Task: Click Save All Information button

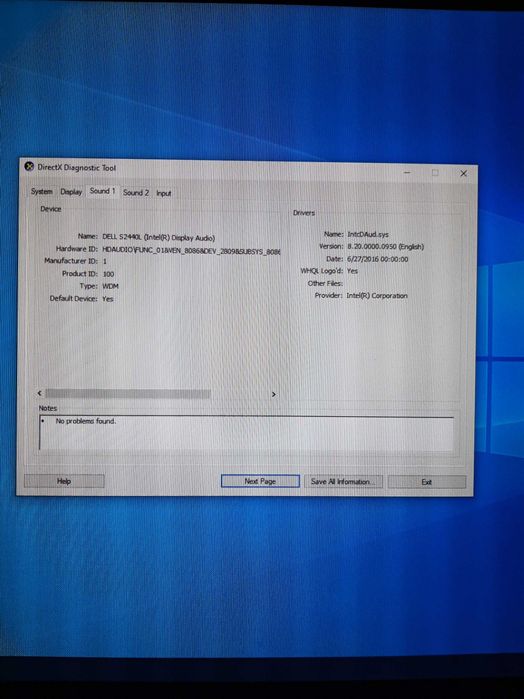Action: click(343, 481)
